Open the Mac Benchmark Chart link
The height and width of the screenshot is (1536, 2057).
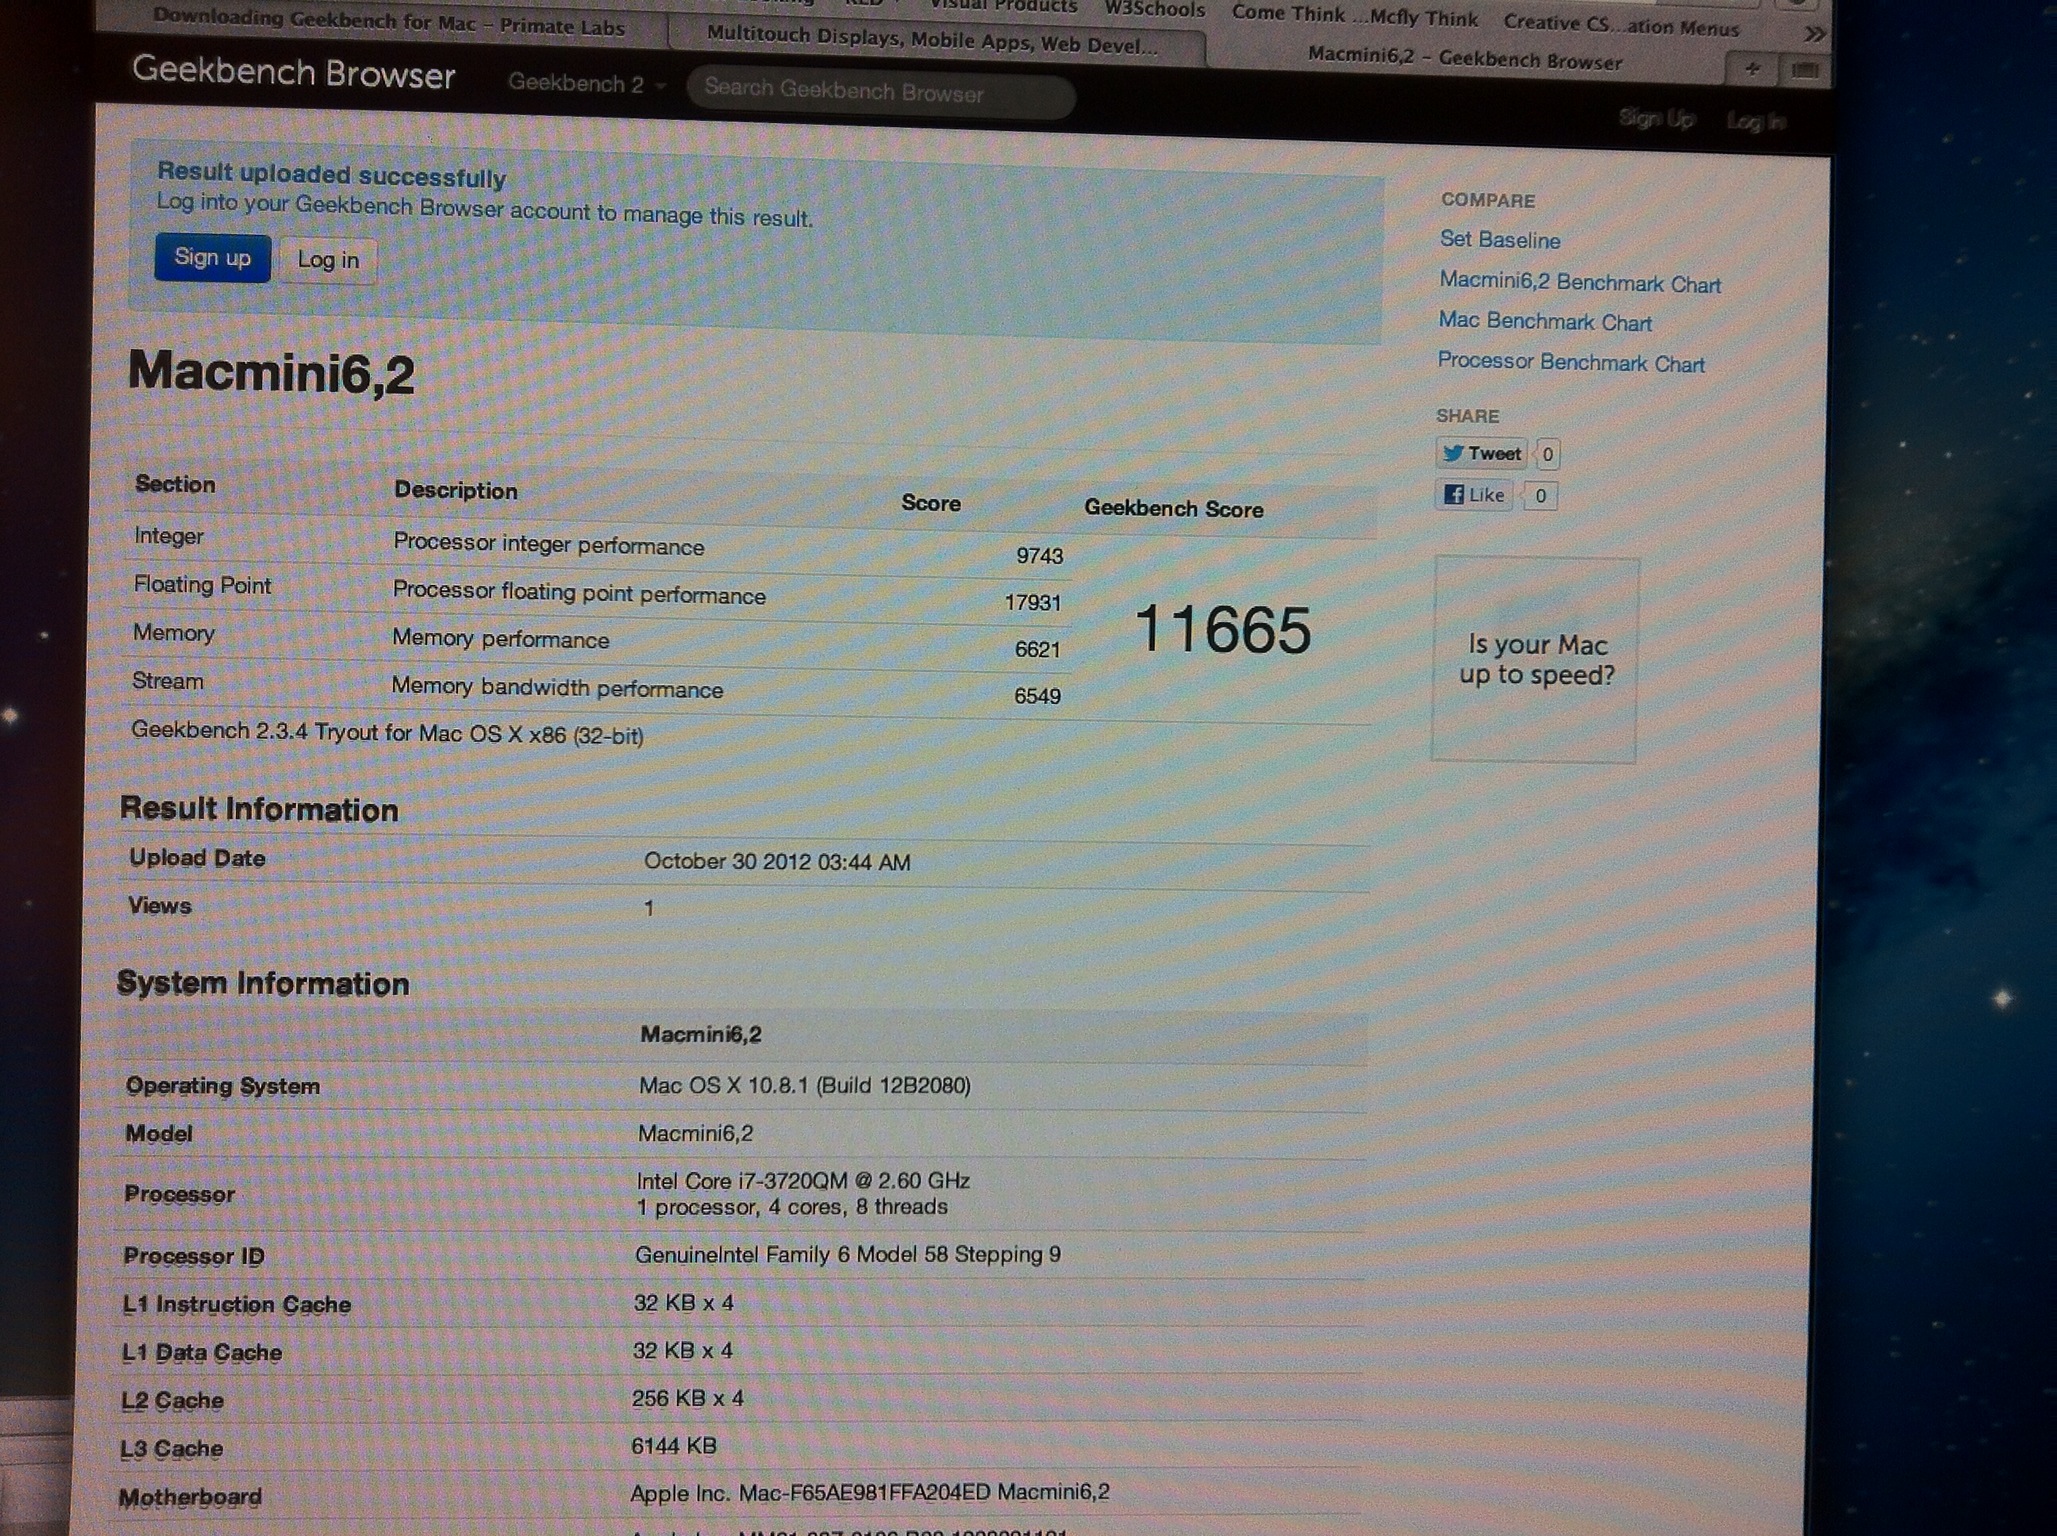point(1544,322)
